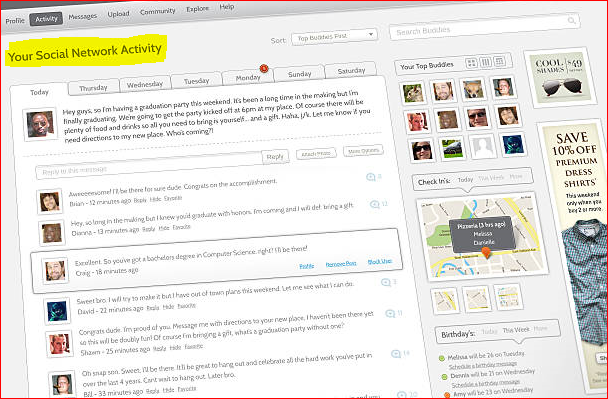The height and width of the screenshot is (399, 608).
Task: Click the Cool Shades sunglasses ad thumbnail
Action: pos(560,77)
